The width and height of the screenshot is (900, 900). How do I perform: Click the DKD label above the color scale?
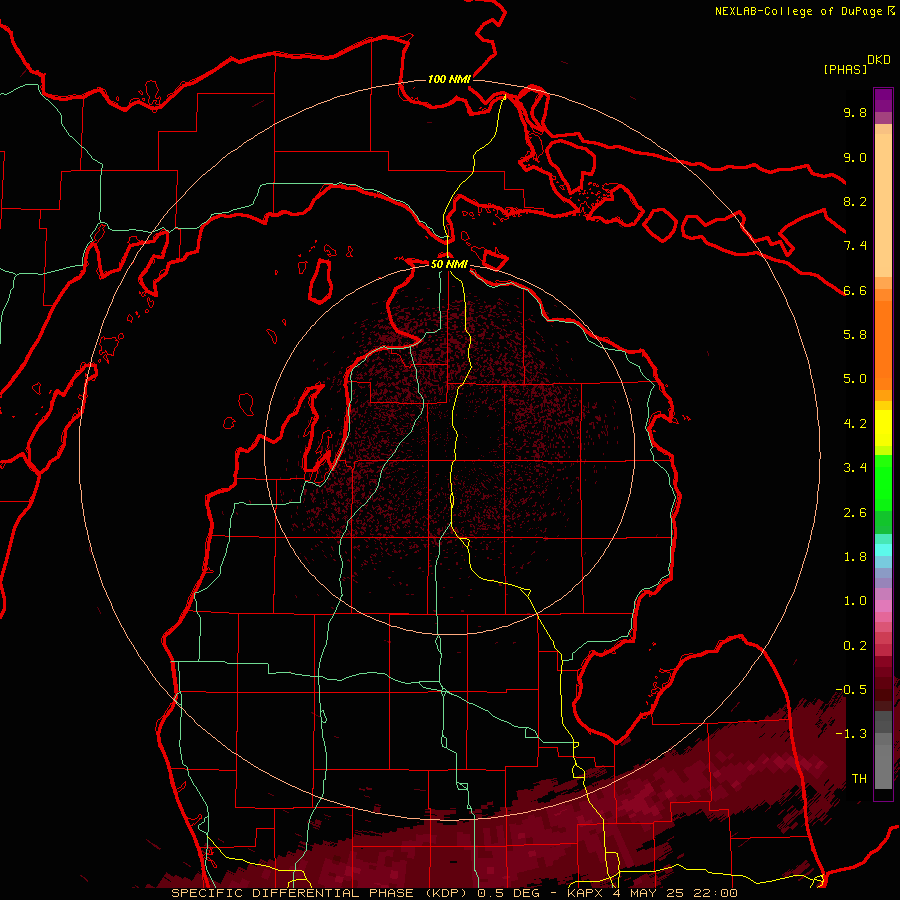point(879,60)
